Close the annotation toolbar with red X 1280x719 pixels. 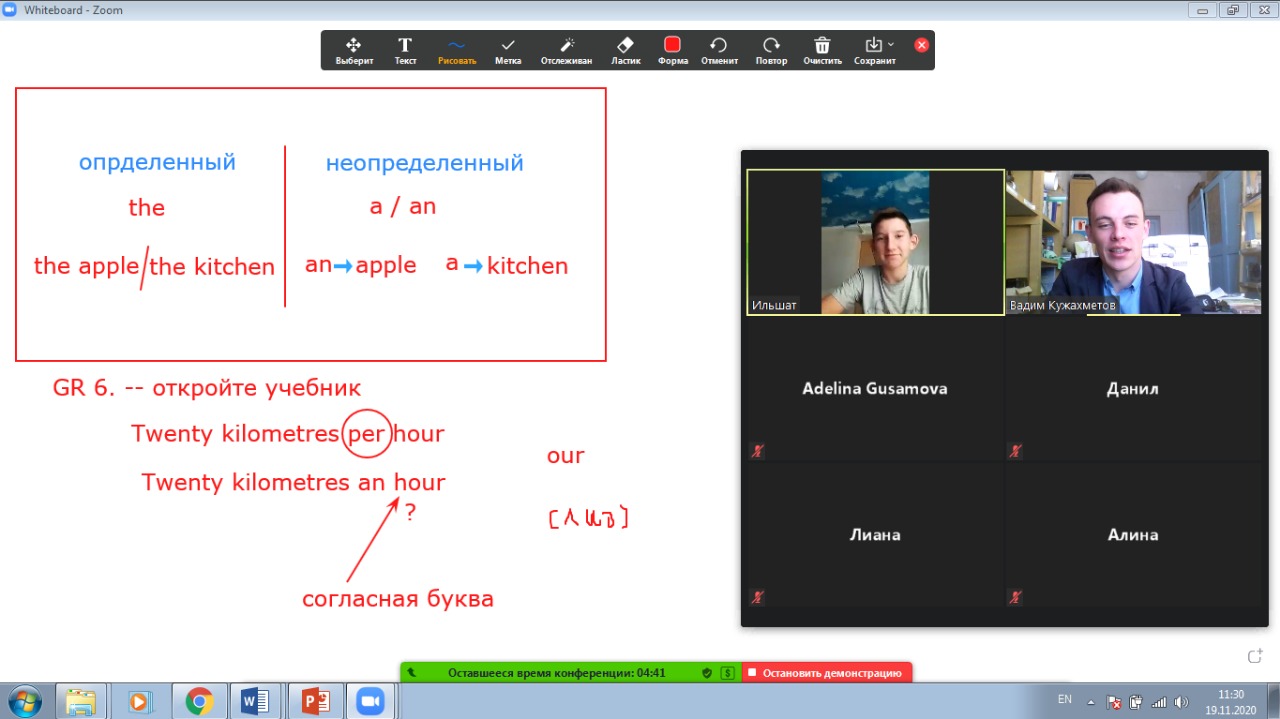921,45
